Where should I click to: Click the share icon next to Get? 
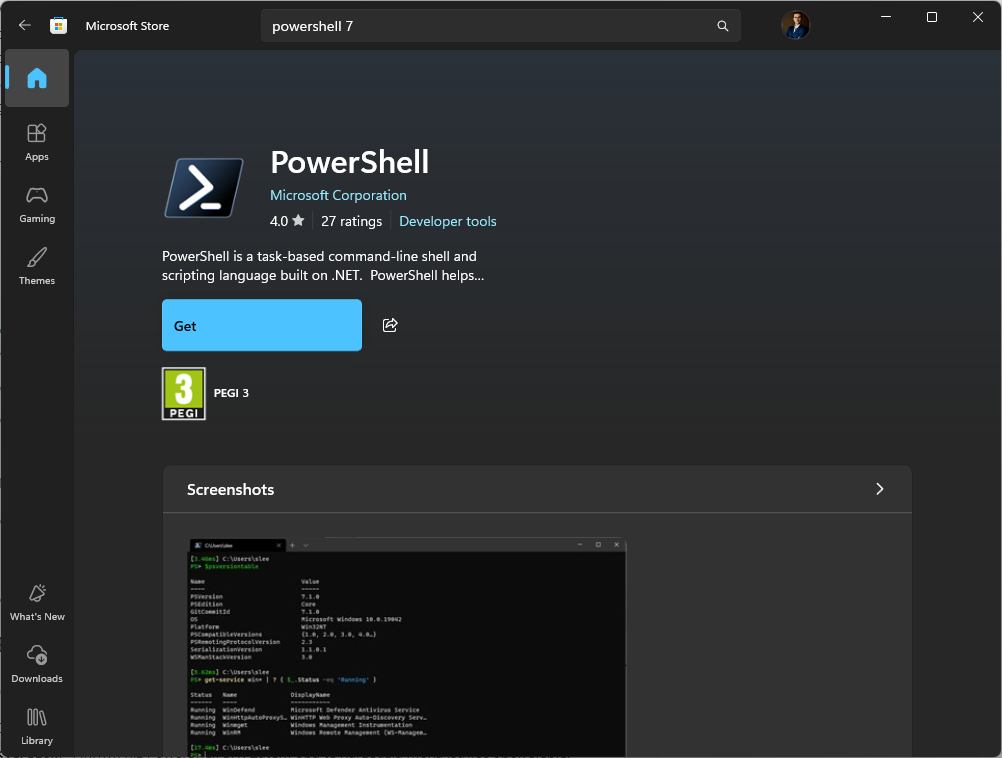(x=389, y=324)
